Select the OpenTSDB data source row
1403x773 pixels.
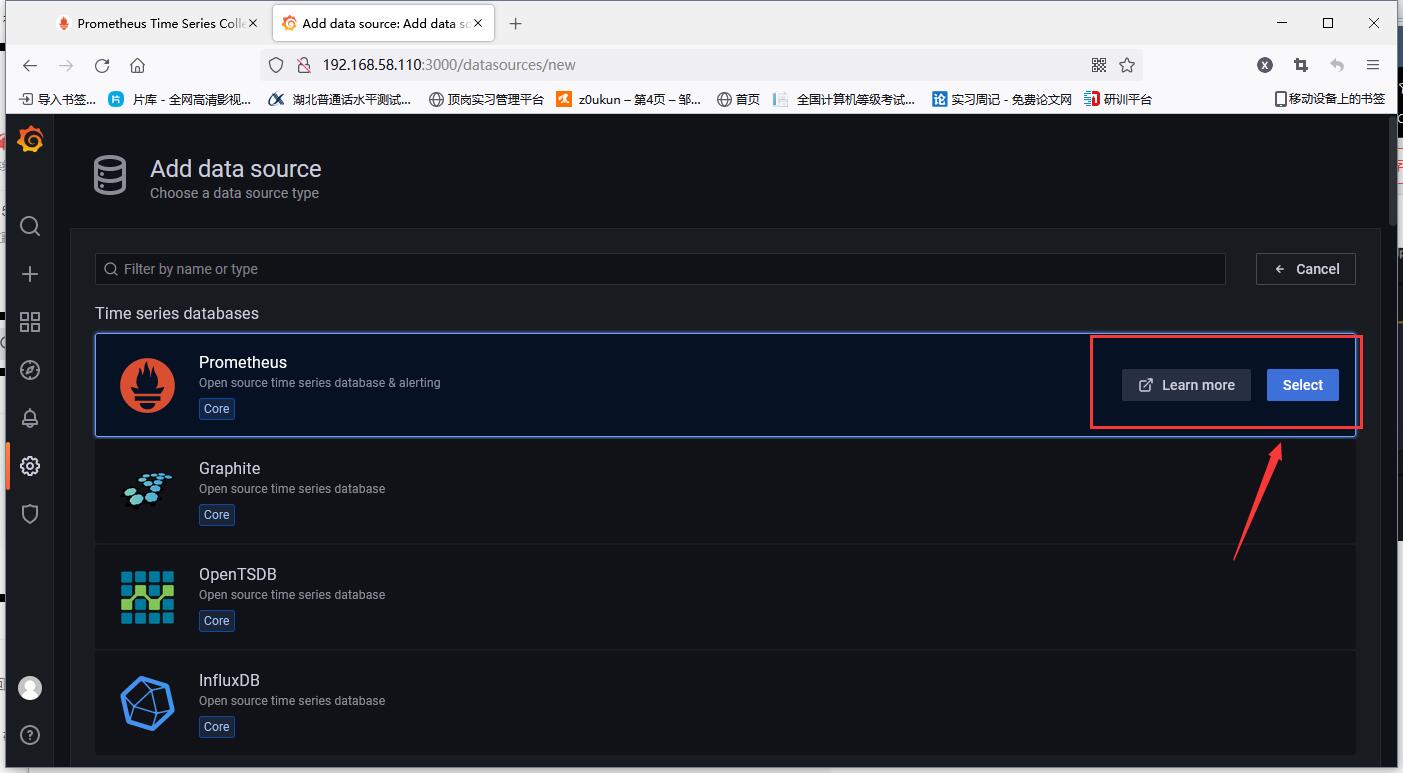click(725, 597)
